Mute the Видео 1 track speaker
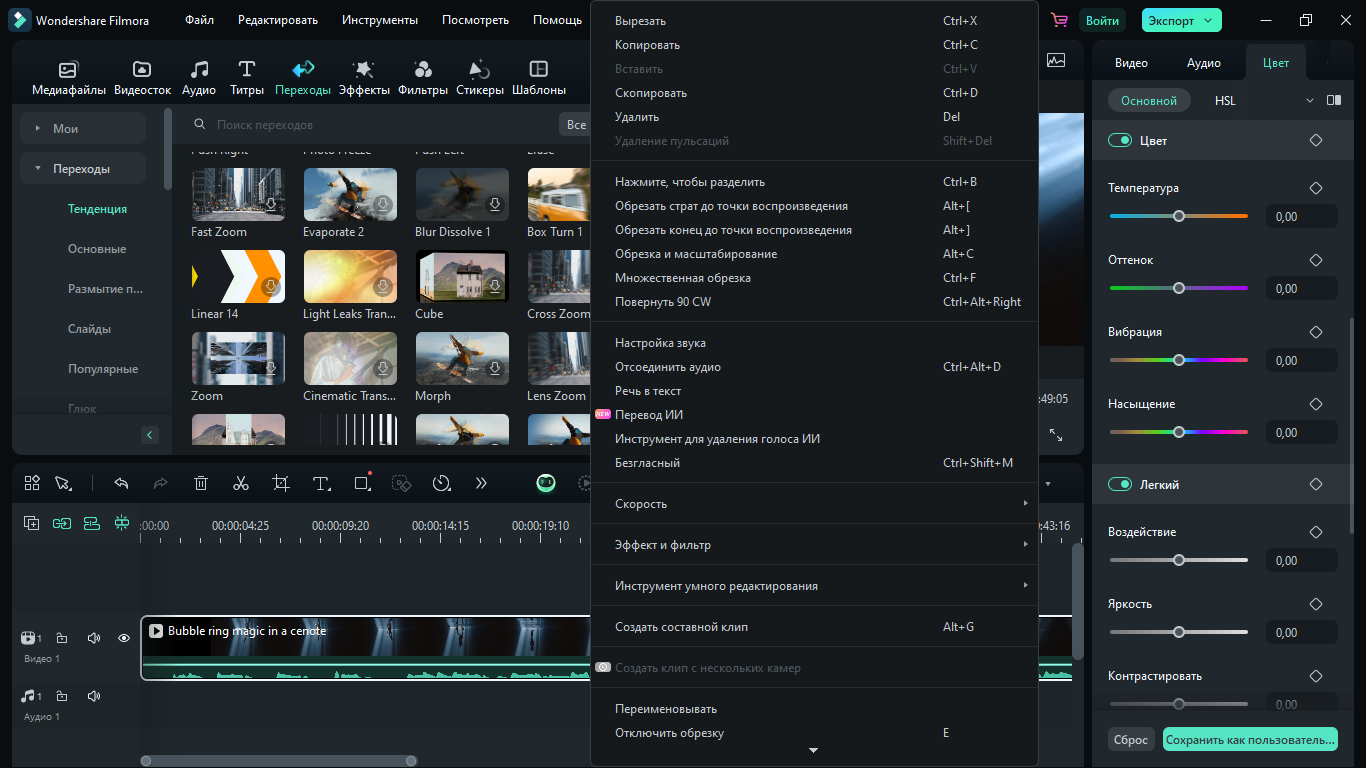The height and width of the screenshot is (768, 1366). [93, 638]
